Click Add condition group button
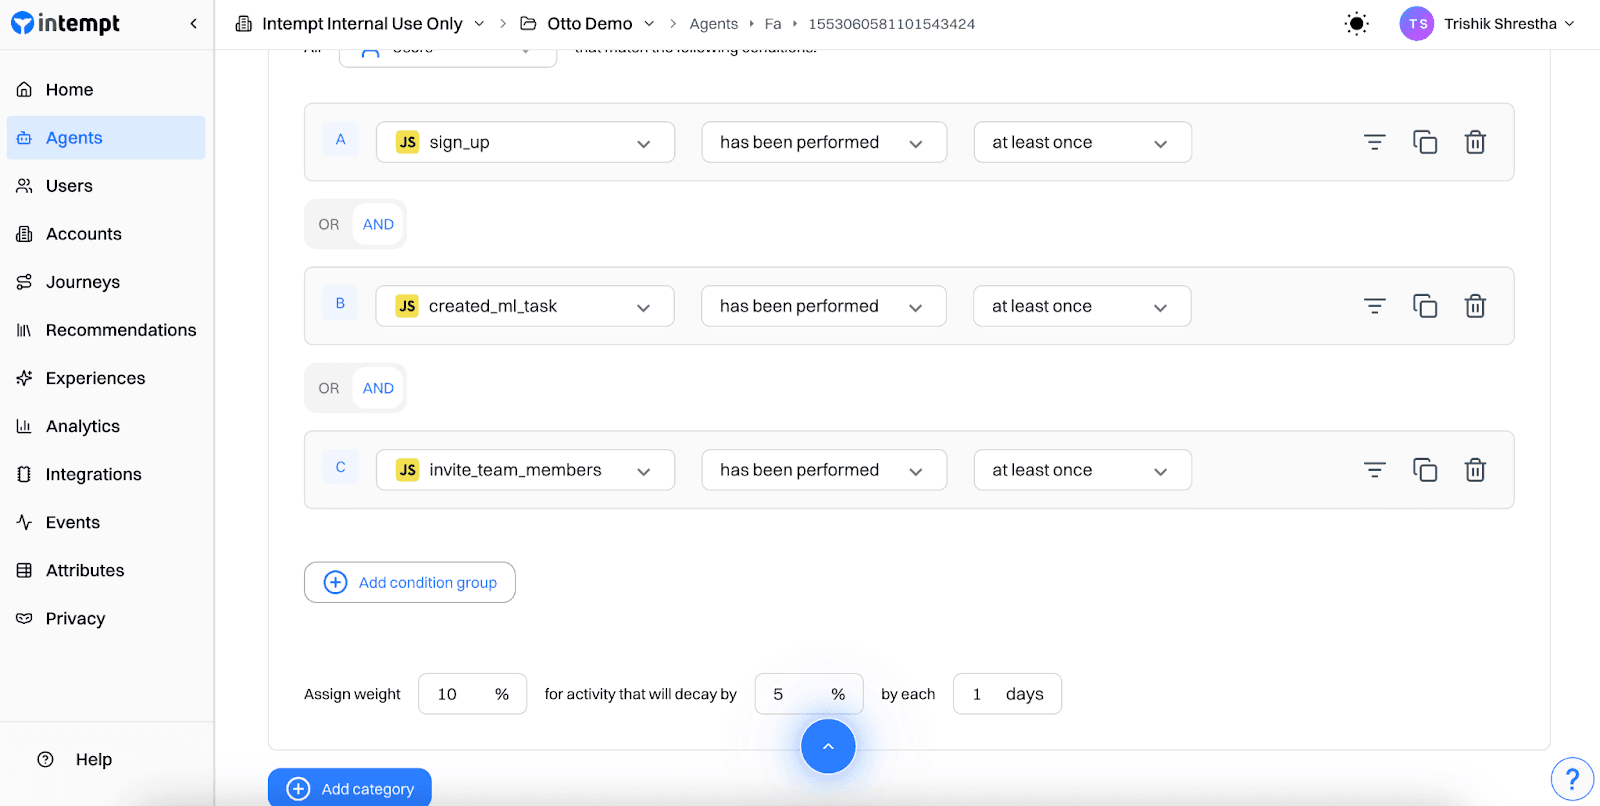 pos(410,582)
